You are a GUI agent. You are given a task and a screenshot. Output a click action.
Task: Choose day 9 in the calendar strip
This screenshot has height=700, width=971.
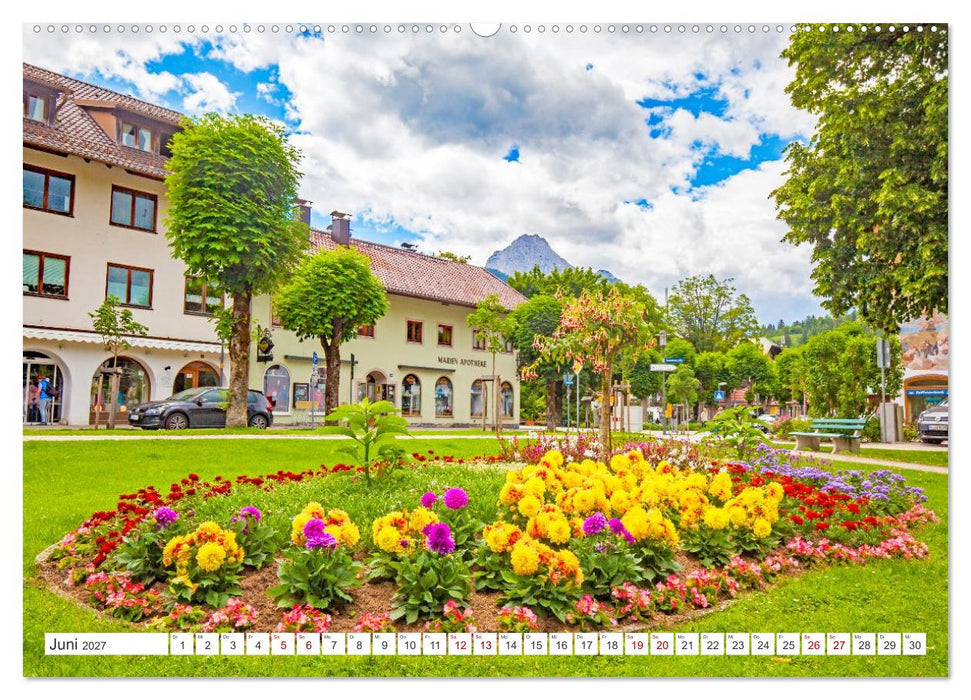(x=384, y=644)
